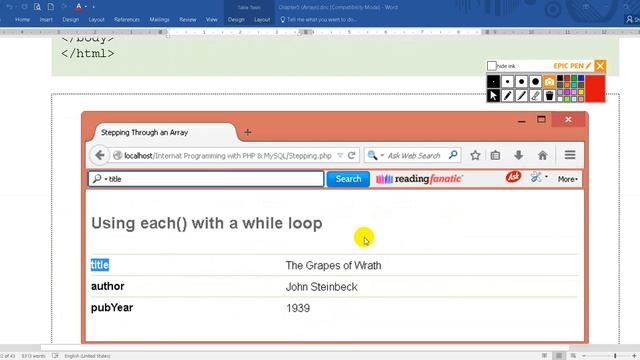The height and width of the screenshot is (360, 640).
Task: Open the Review ribbon tab
Action: click(x=188, y=20)
